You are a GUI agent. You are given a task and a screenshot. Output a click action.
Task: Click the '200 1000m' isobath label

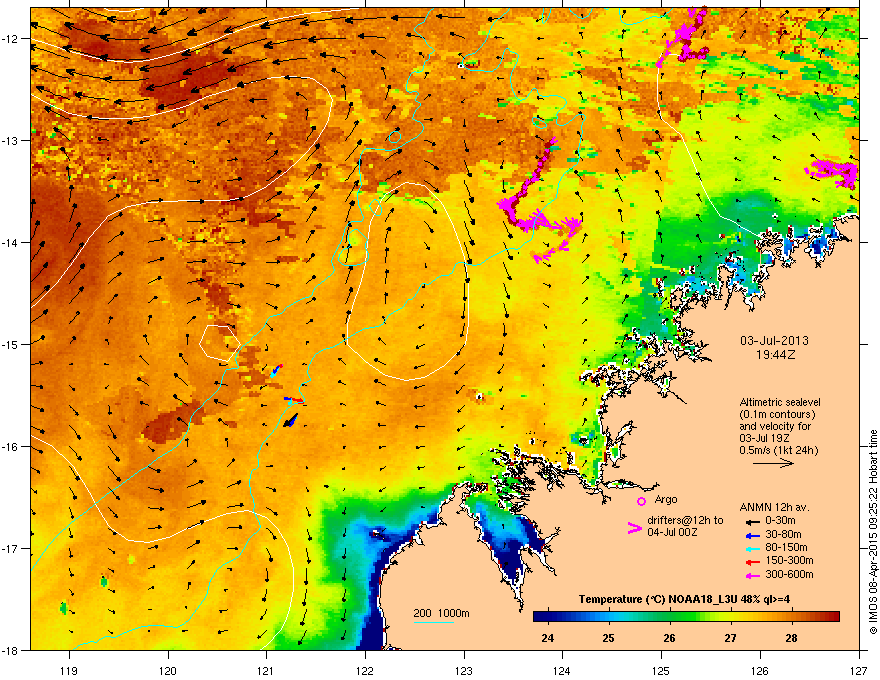click(x=441, y=613)
